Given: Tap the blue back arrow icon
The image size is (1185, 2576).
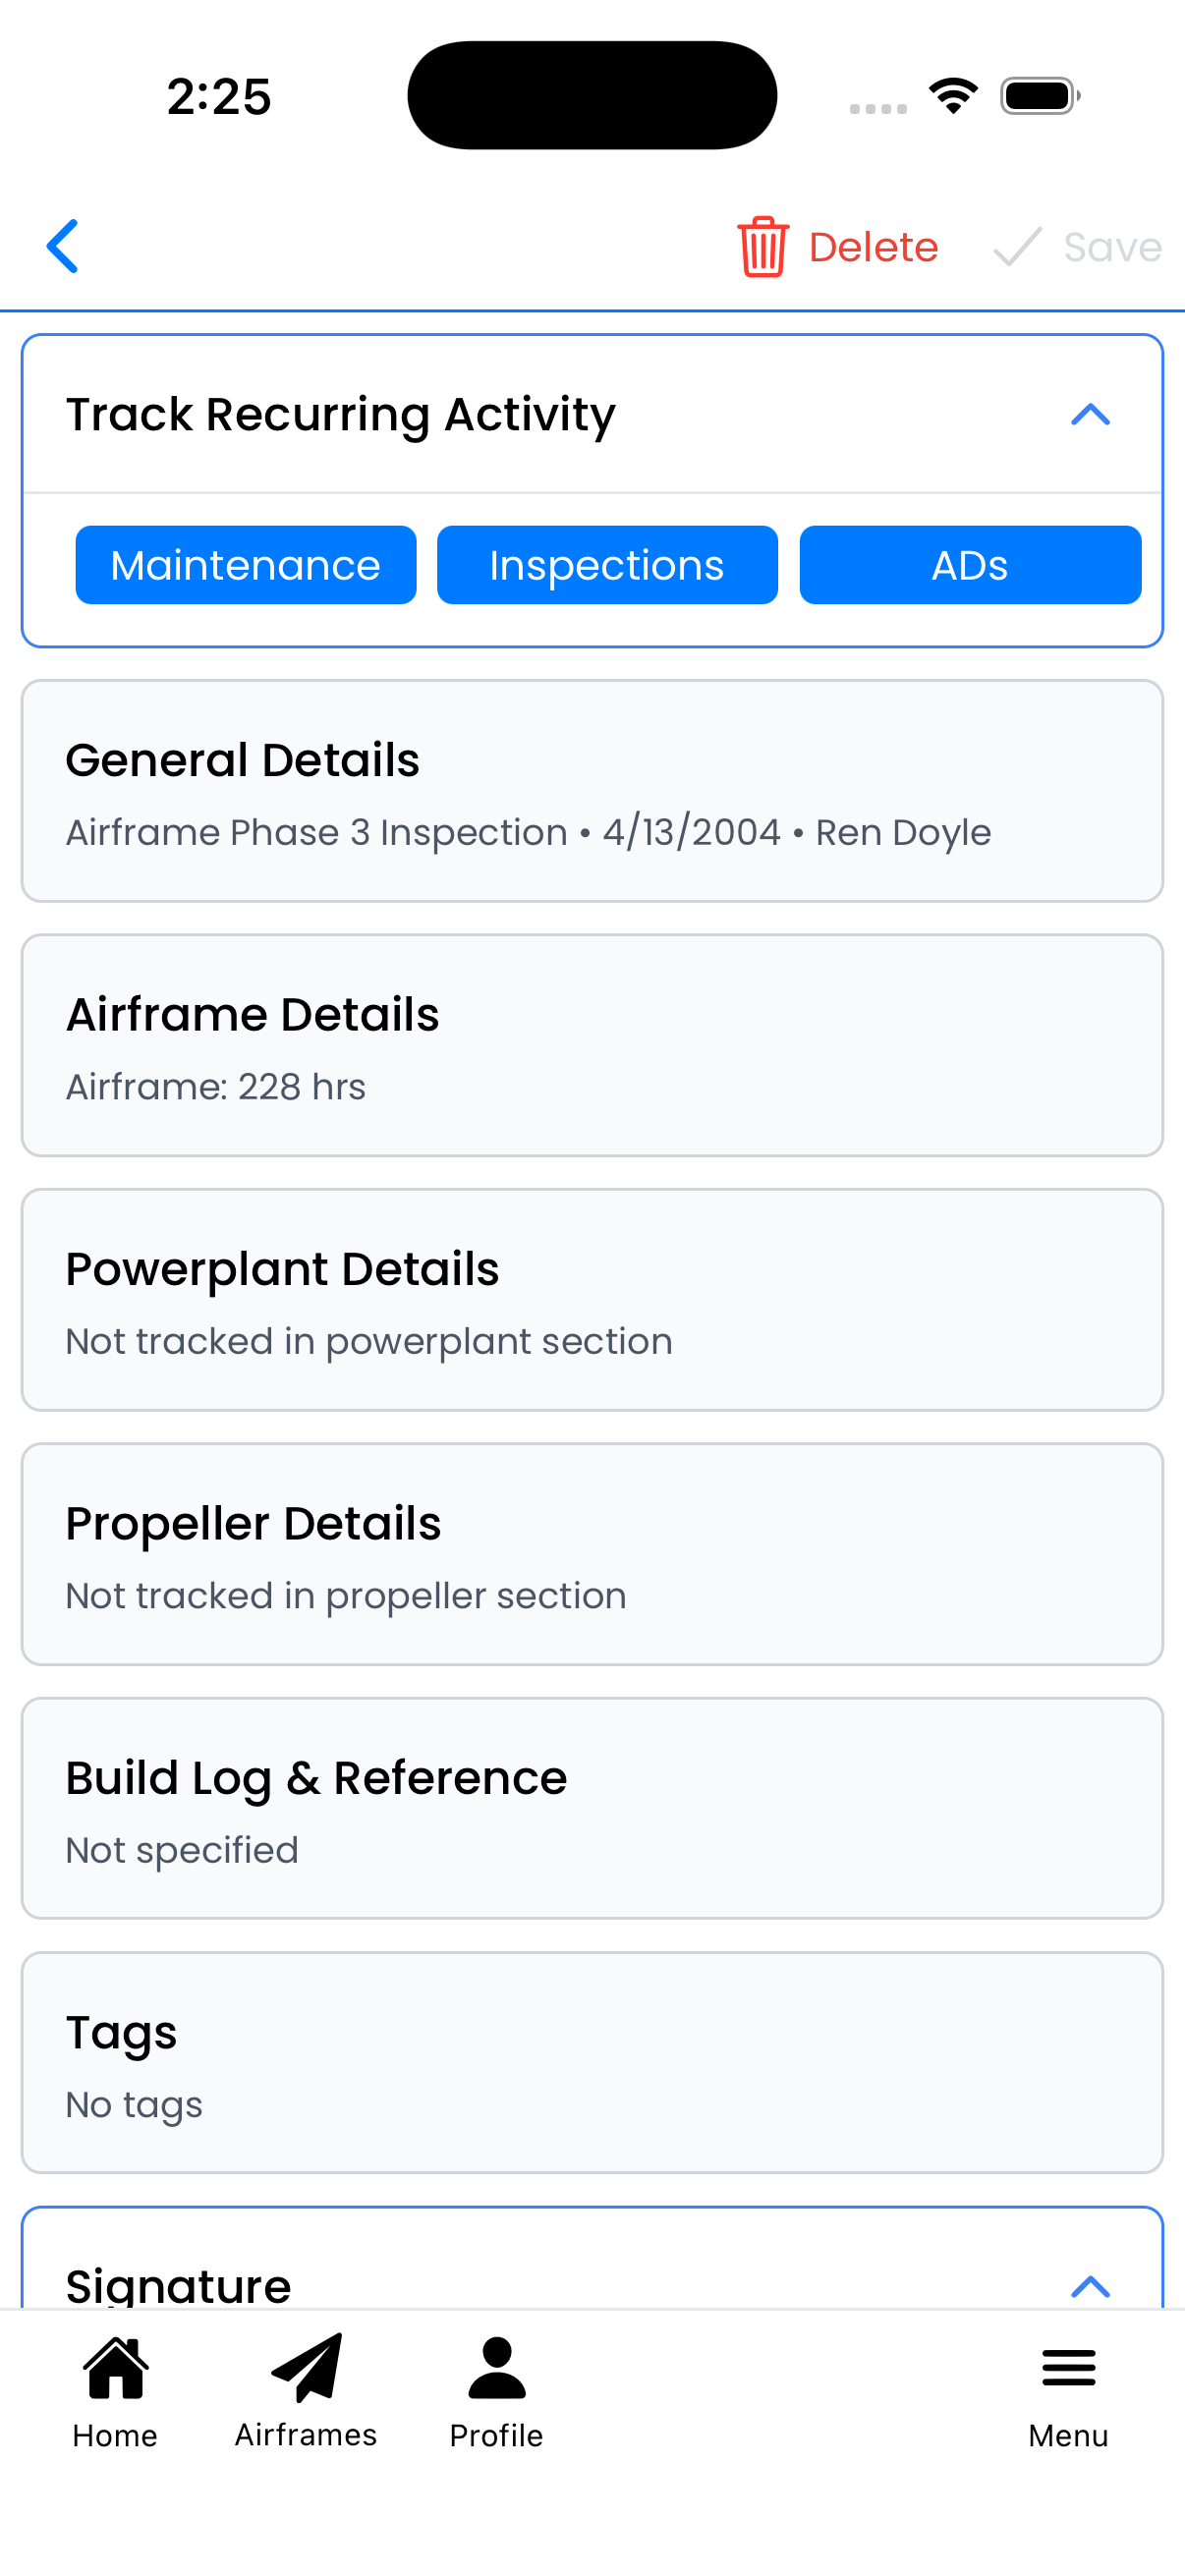Looking at the screenshot, I should click(x=62, y=246).
